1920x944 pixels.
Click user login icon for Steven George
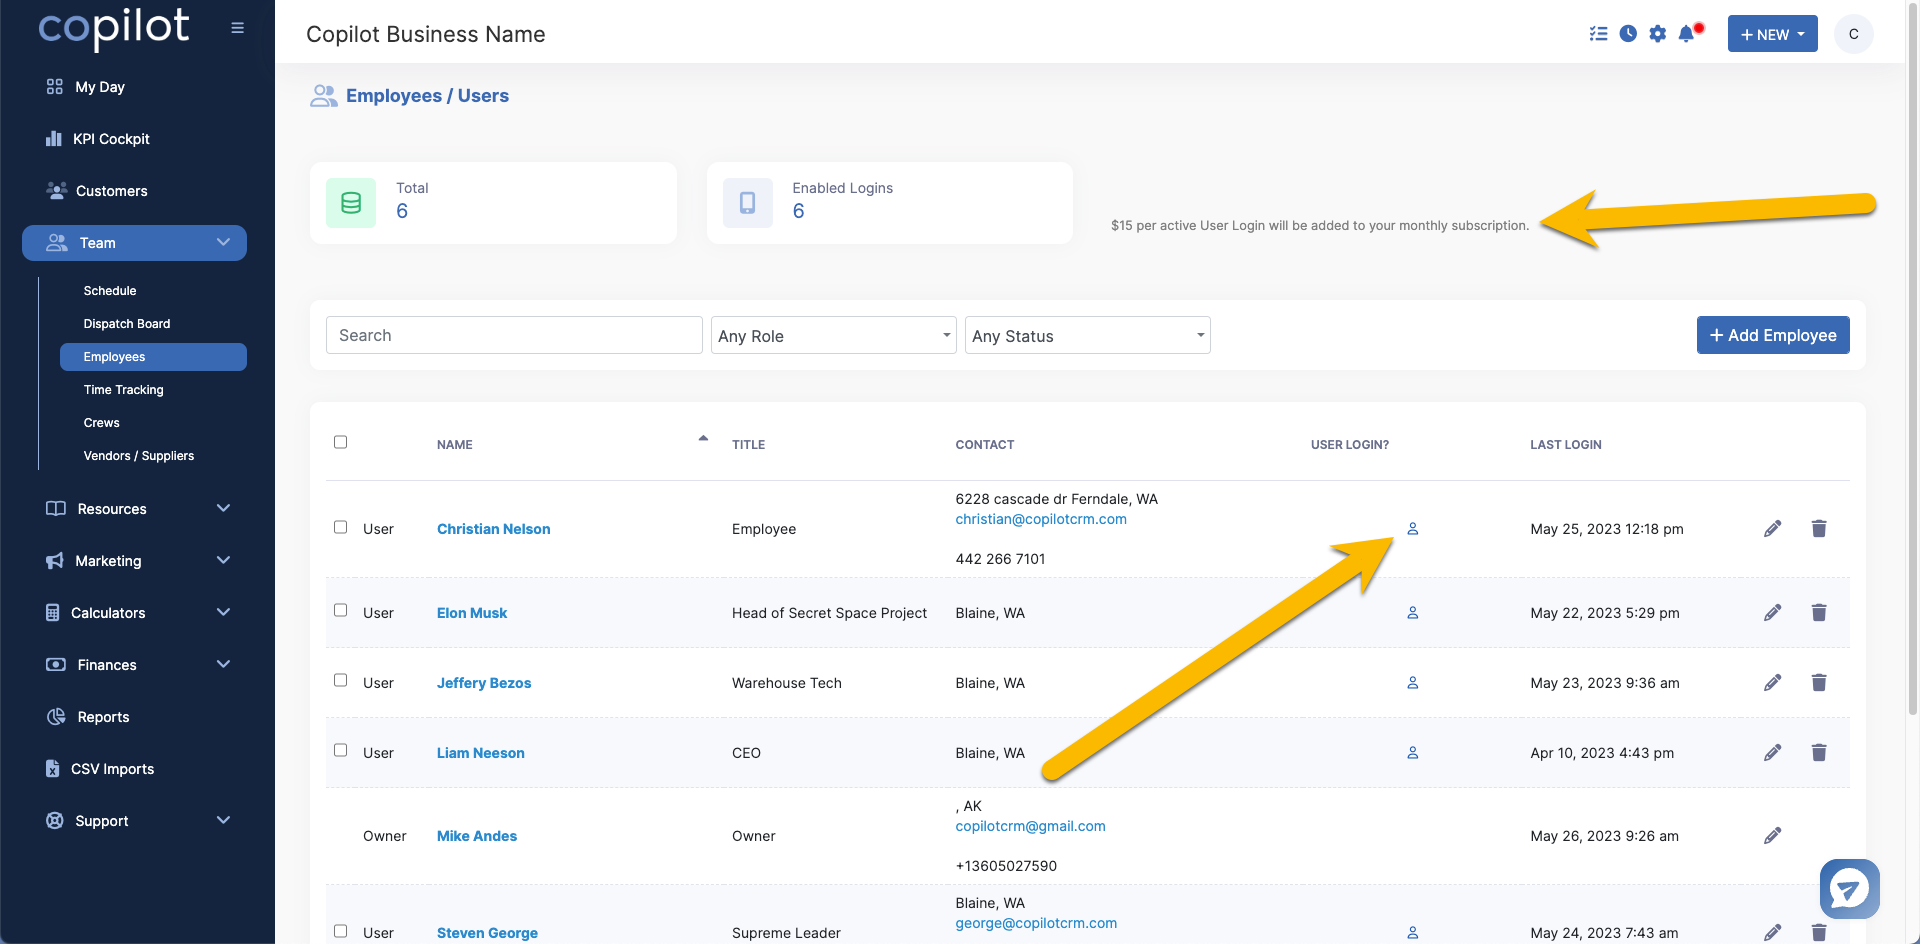tap(1413, 933)
